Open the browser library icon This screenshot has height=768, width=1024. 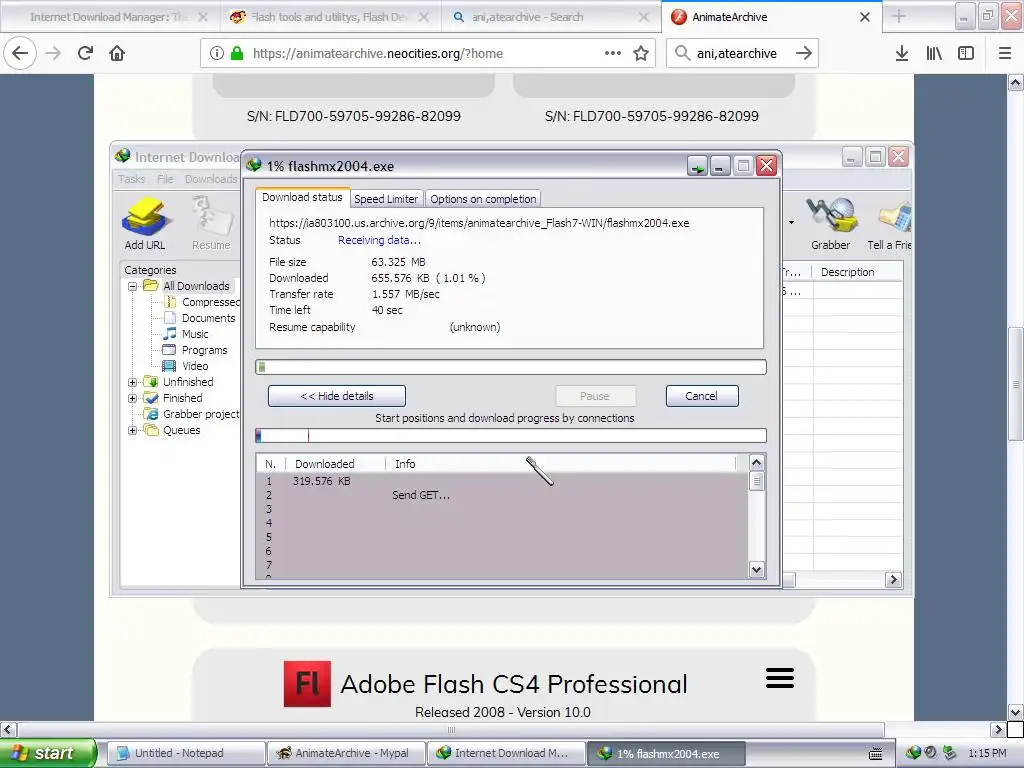click(x=934, y=53)
